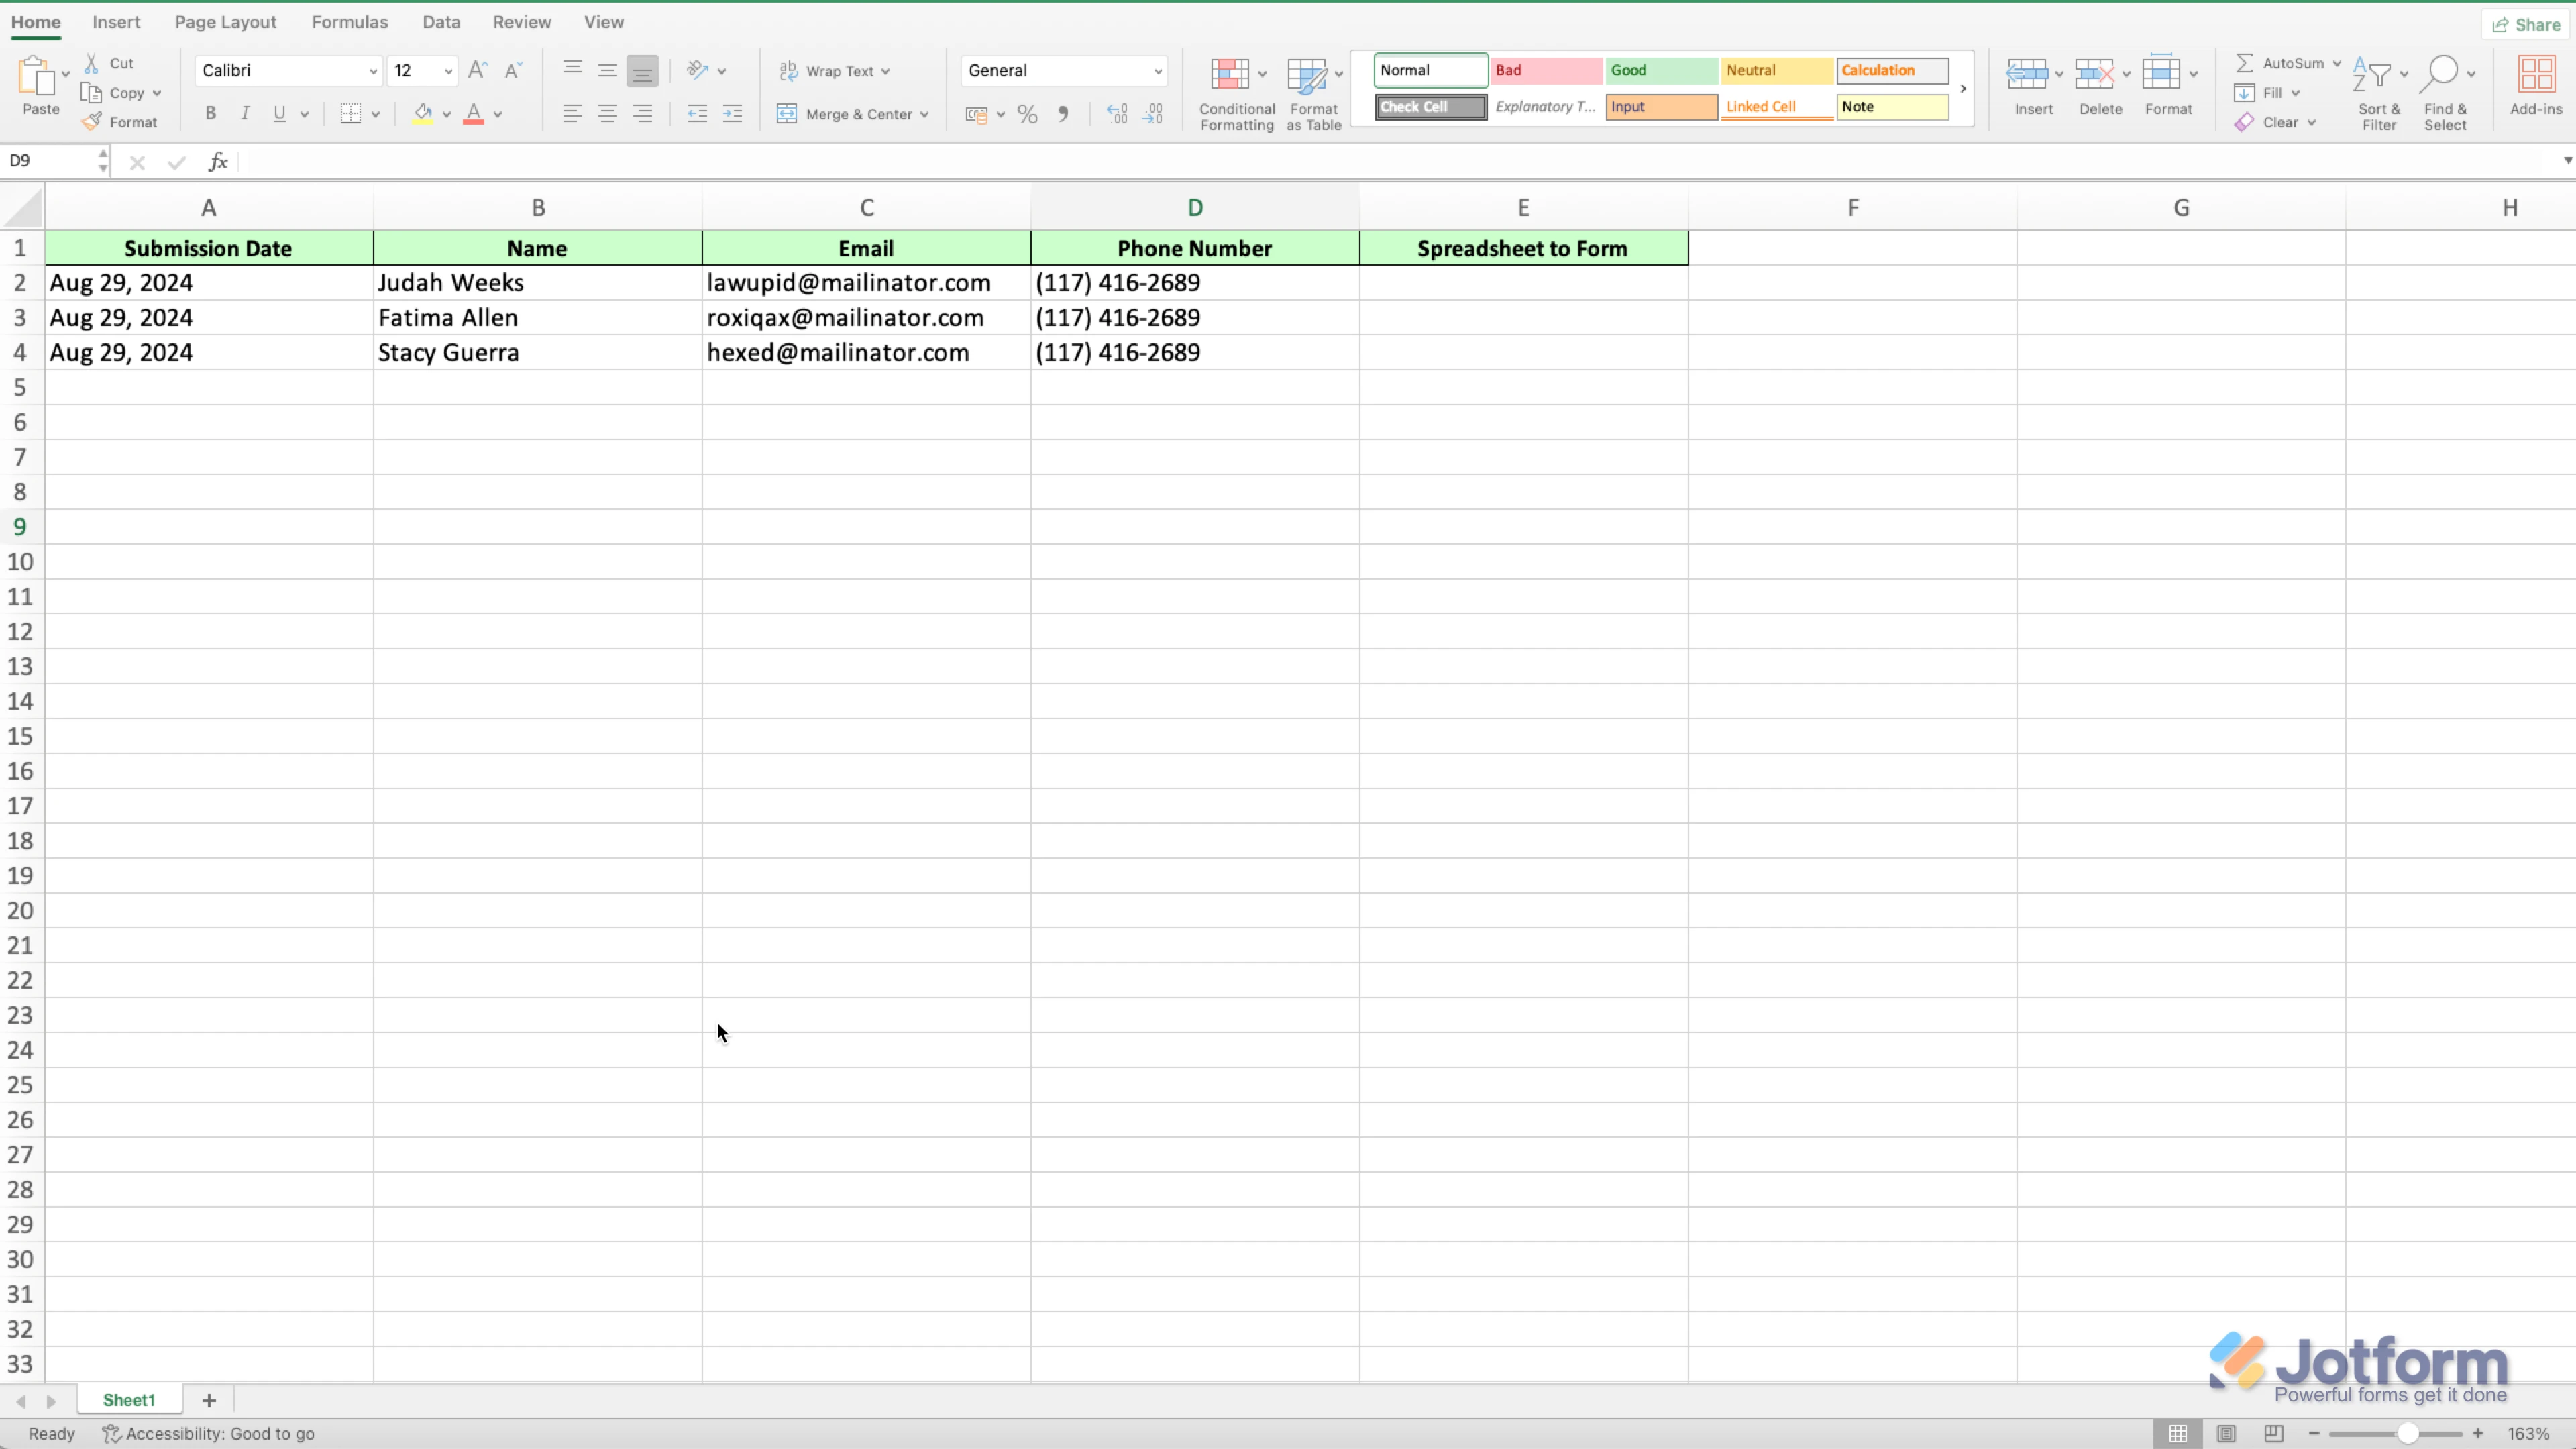Open the fill color dropdown arrow
The width and height of the screenshot is (2576, 1449).
pyautogui.click(x=447, y=113)
